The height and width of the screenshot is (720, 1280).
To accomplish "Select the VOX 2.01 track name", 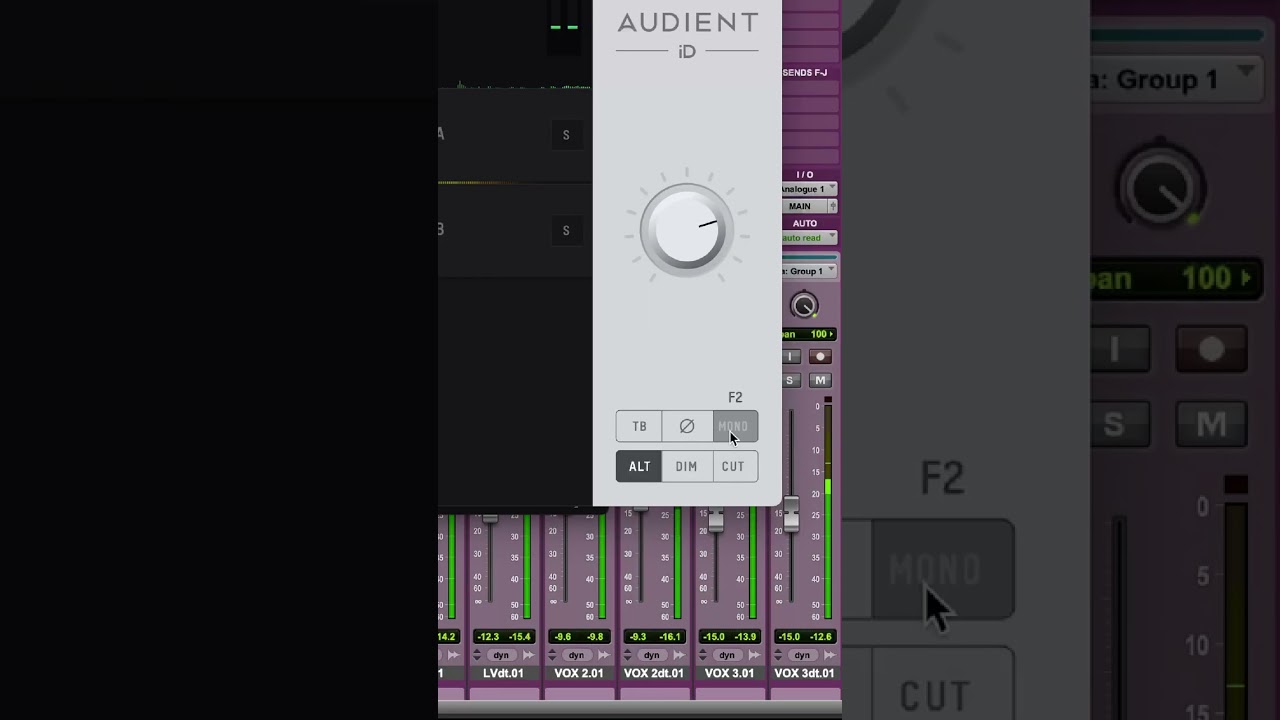I will point(579,673).
